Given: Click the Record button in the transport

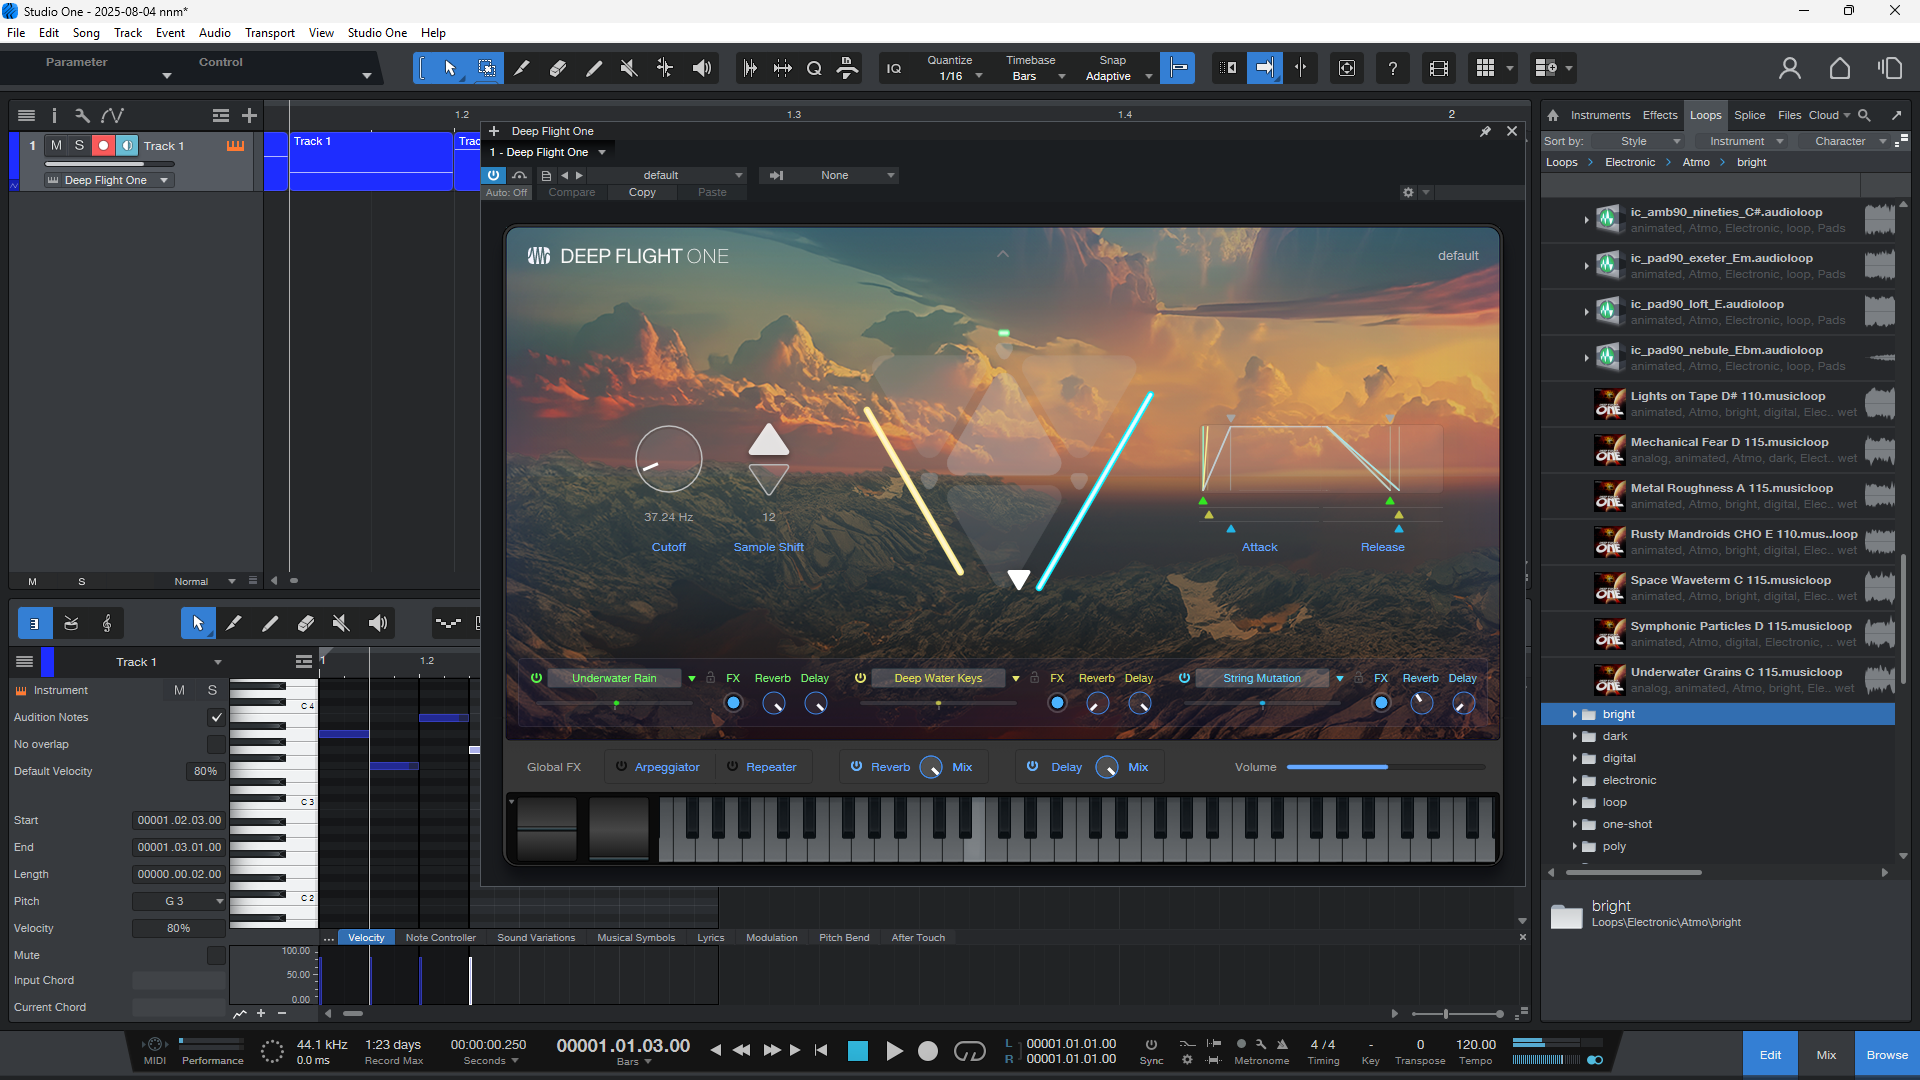Looking at the screenshot, I should point(928,1051).
